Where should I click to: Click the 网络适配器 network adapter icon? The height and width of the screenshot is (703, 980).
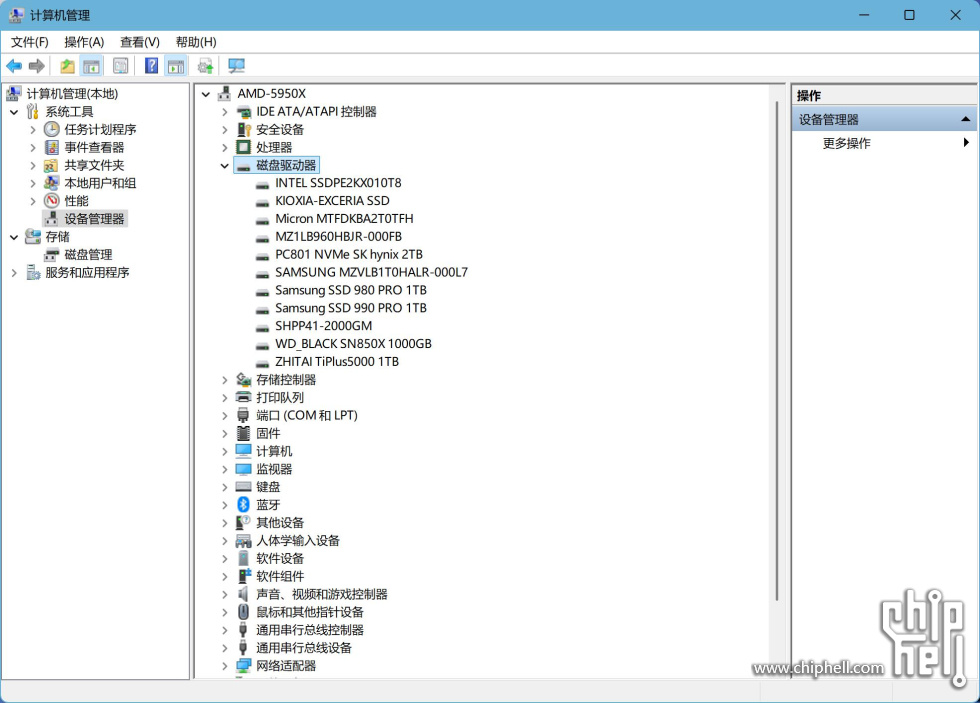tap(243, 666)
